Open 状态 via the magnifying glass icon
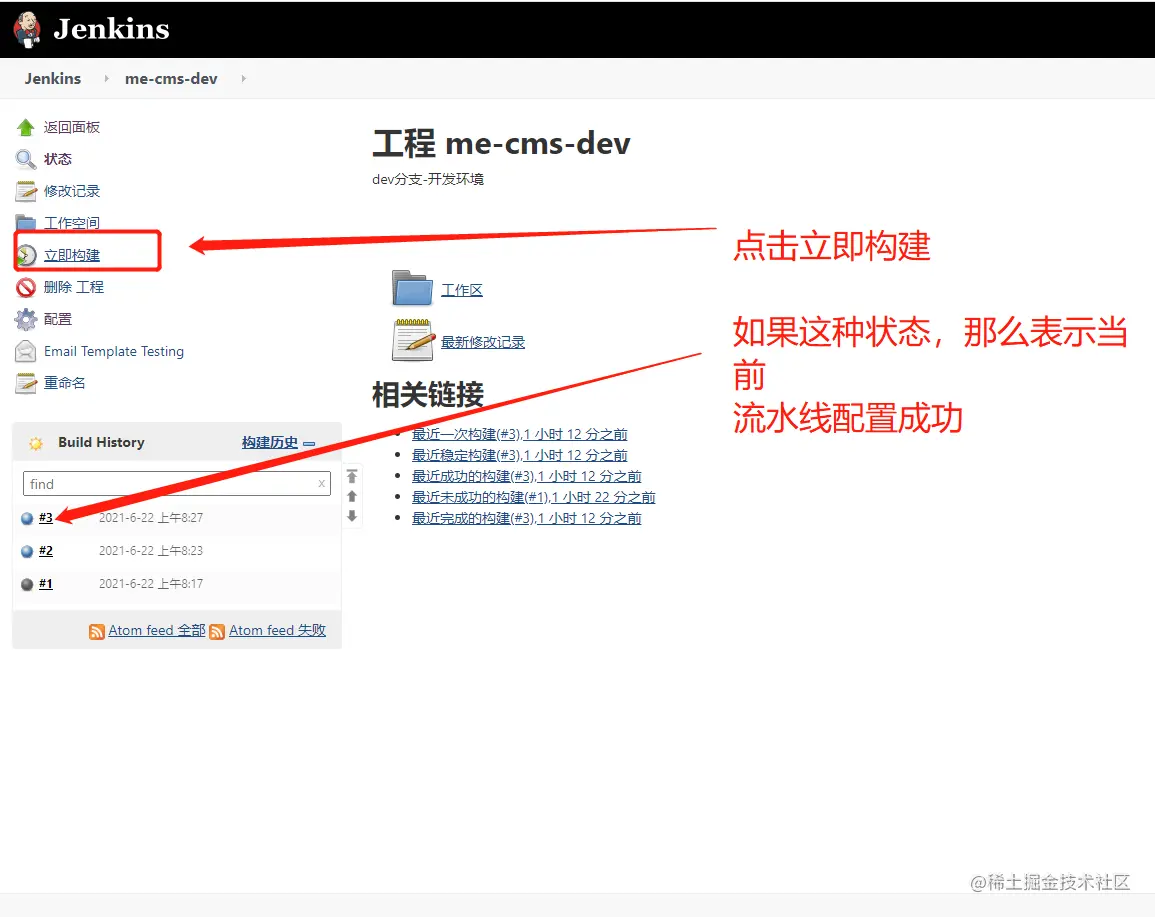This screenshot has width=1155, height=917. (x=25, y=158)
